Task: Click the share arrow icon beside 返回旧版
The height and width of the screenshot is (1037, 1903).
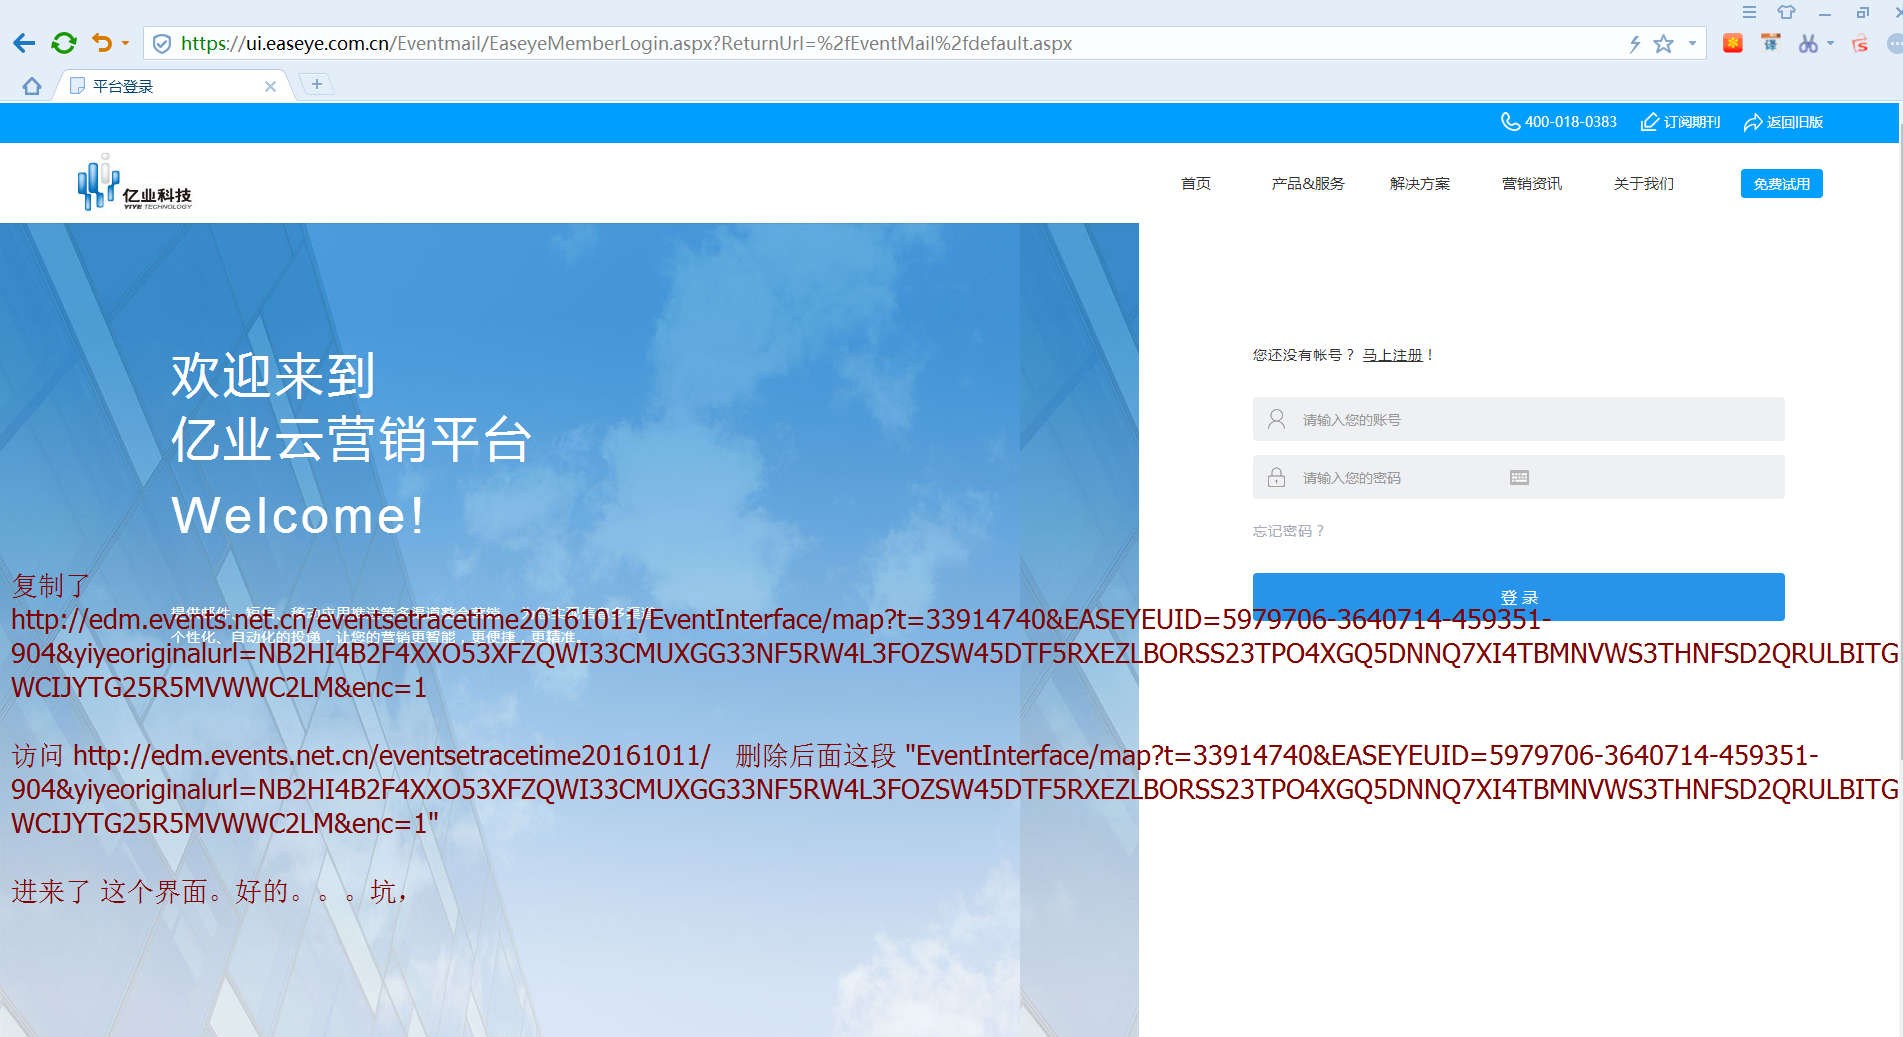Action: (x=1753, y=122)
